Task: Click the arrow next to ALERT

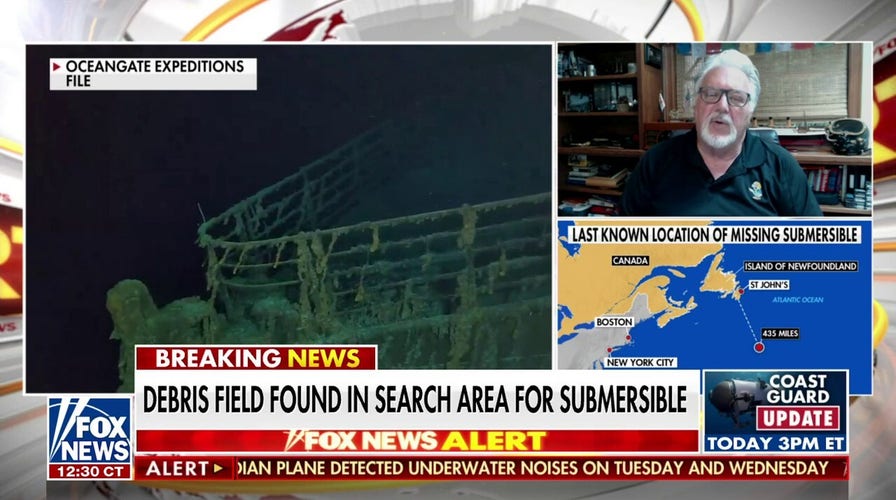Action: point(218,469)
